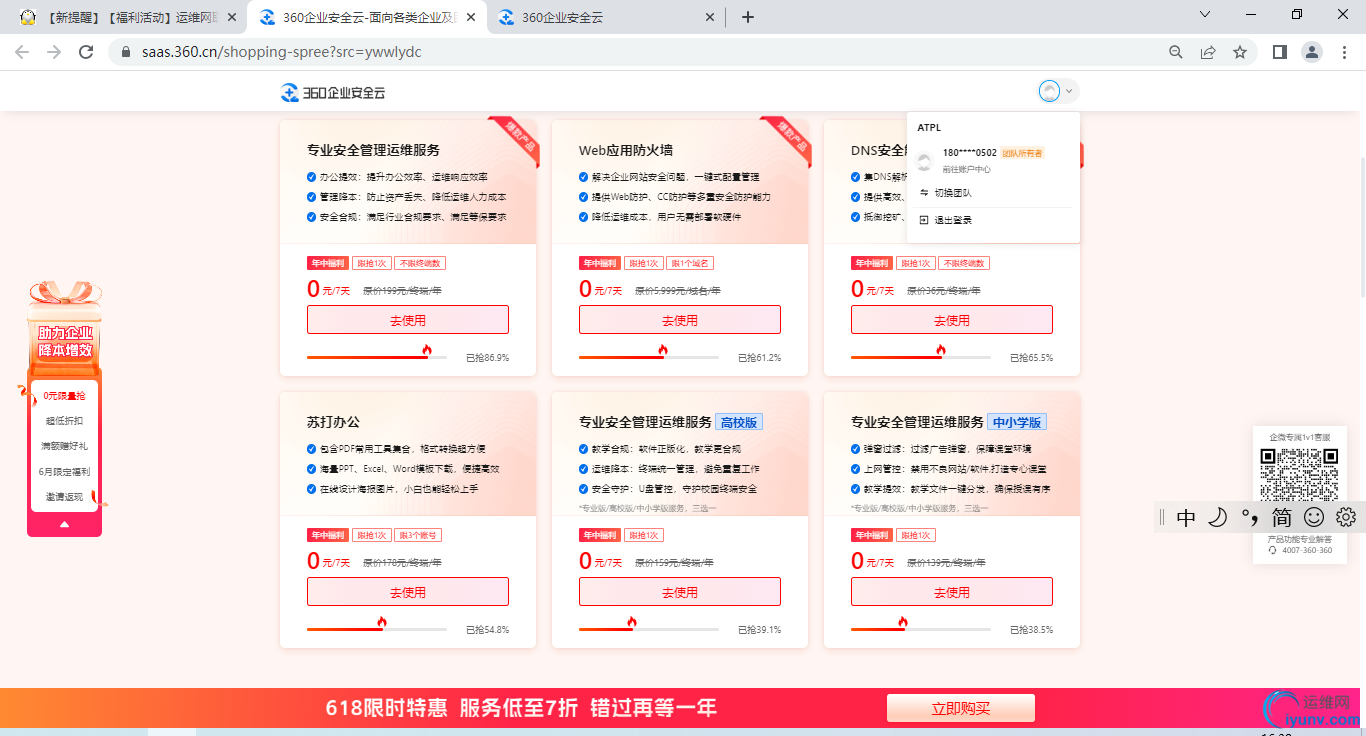Image resolution: width=1366 pixels, height=736 pixels.
Task: Click the user avatar in the page header
Action: click(1049, 92)
